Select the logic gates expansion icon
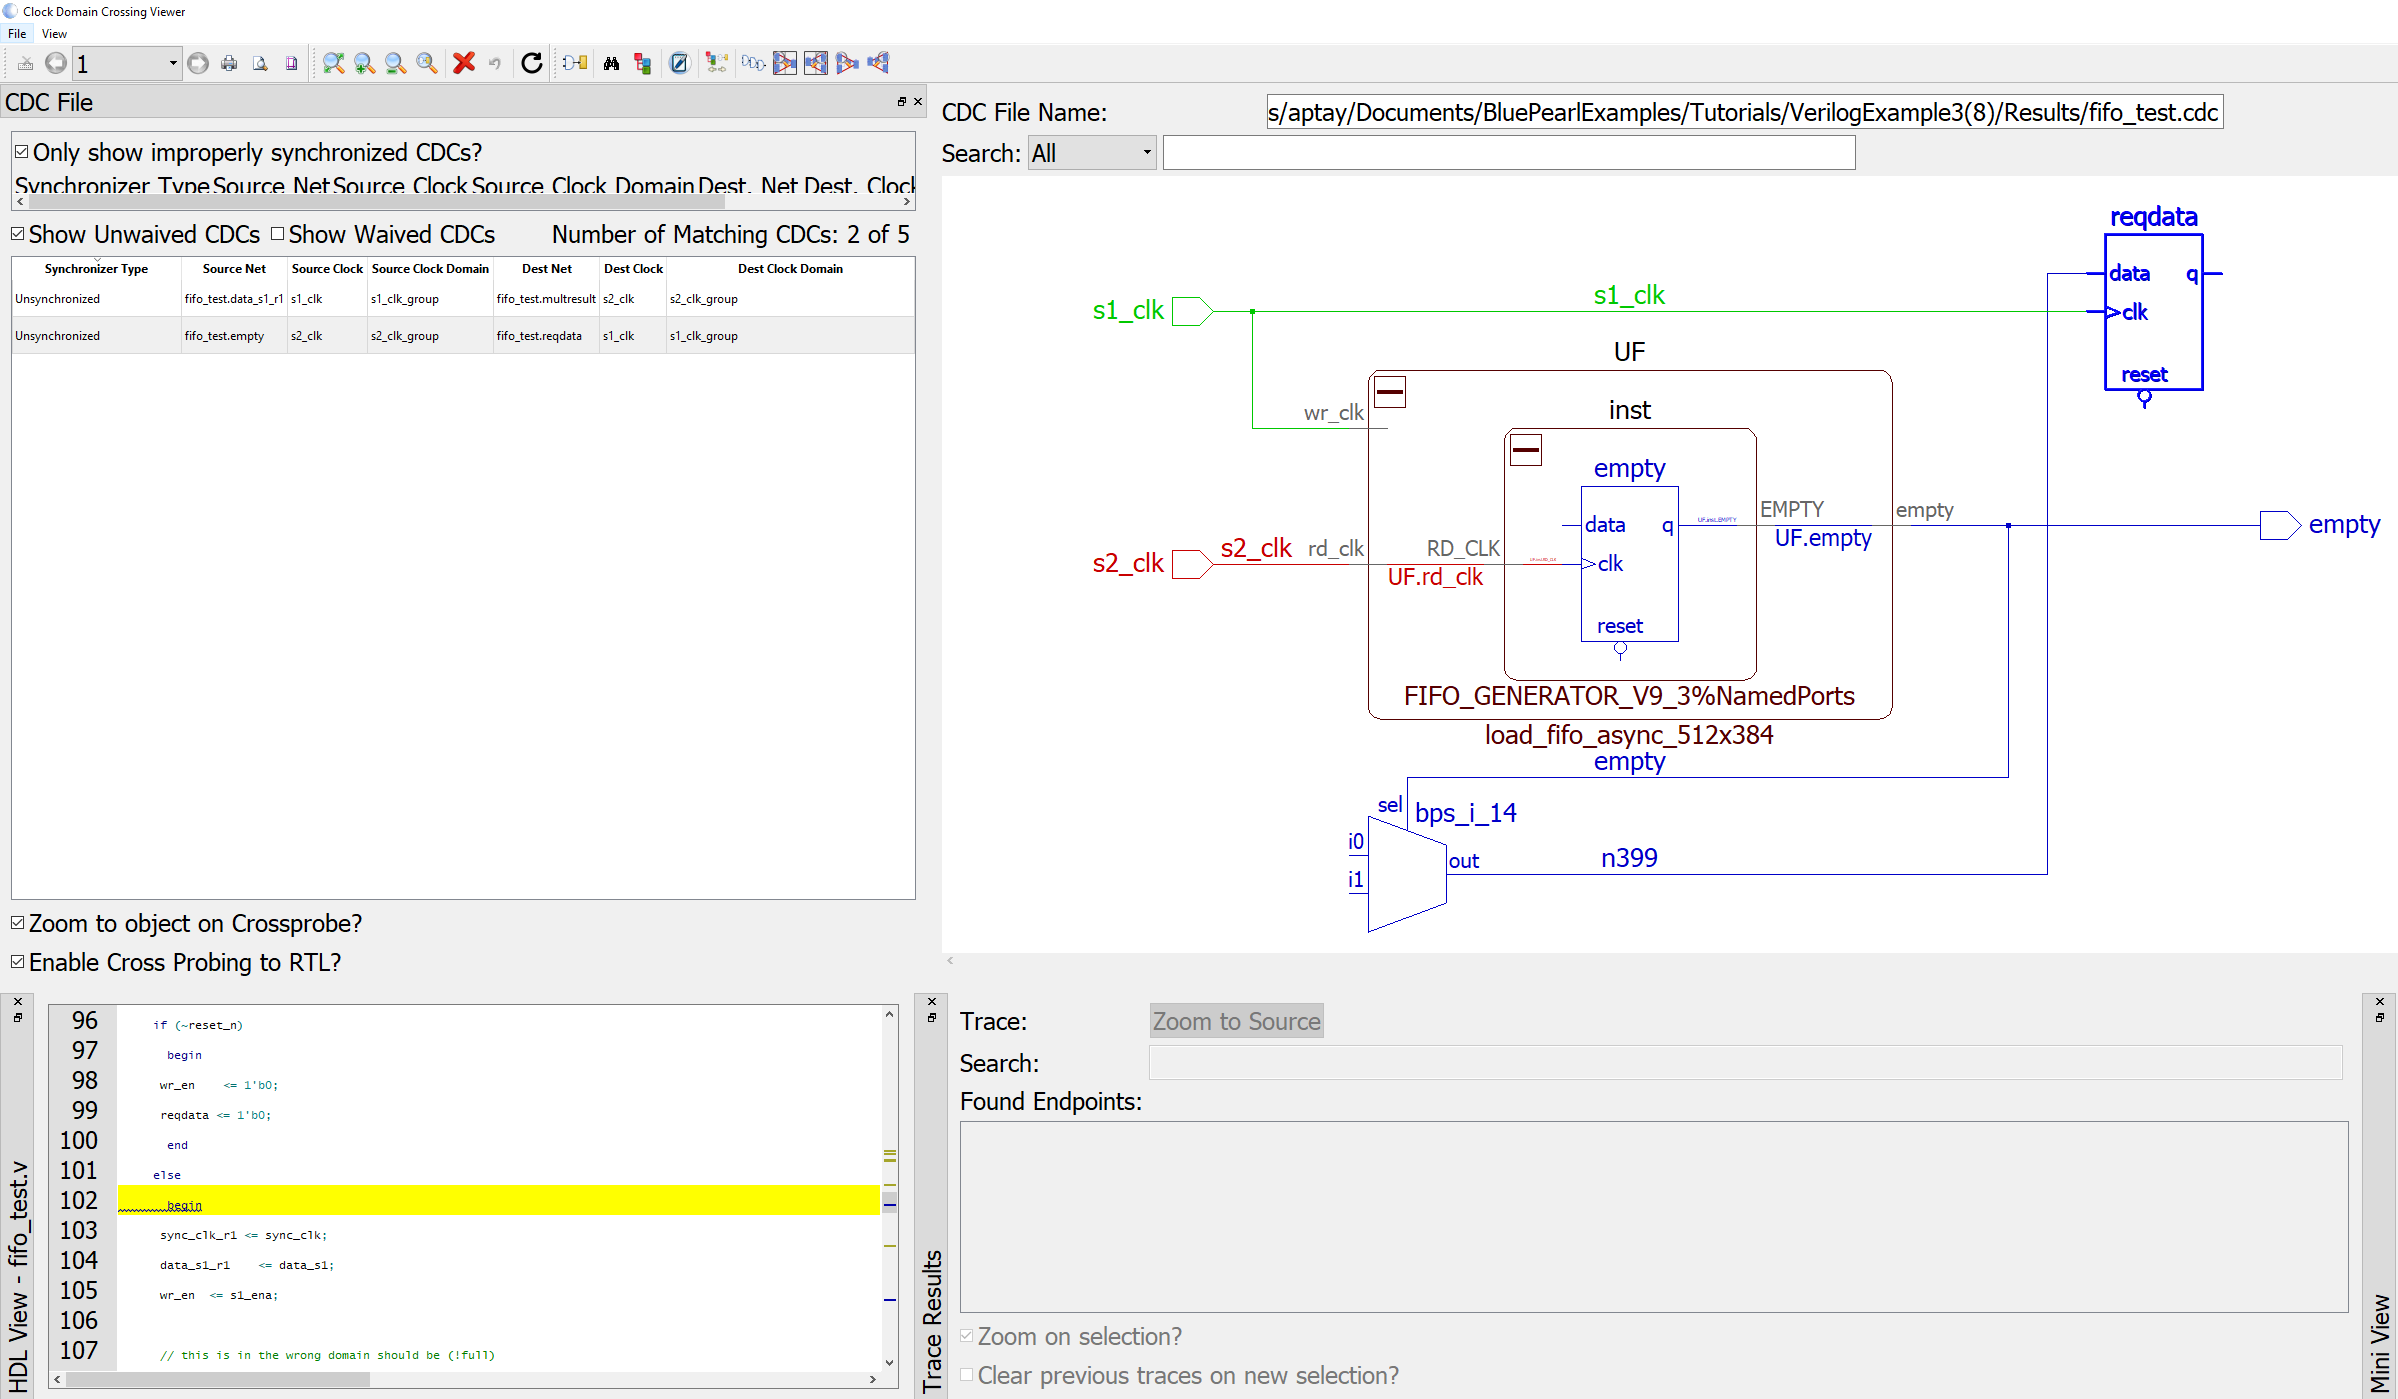Screen dimensions: 2398x1399 752,62
